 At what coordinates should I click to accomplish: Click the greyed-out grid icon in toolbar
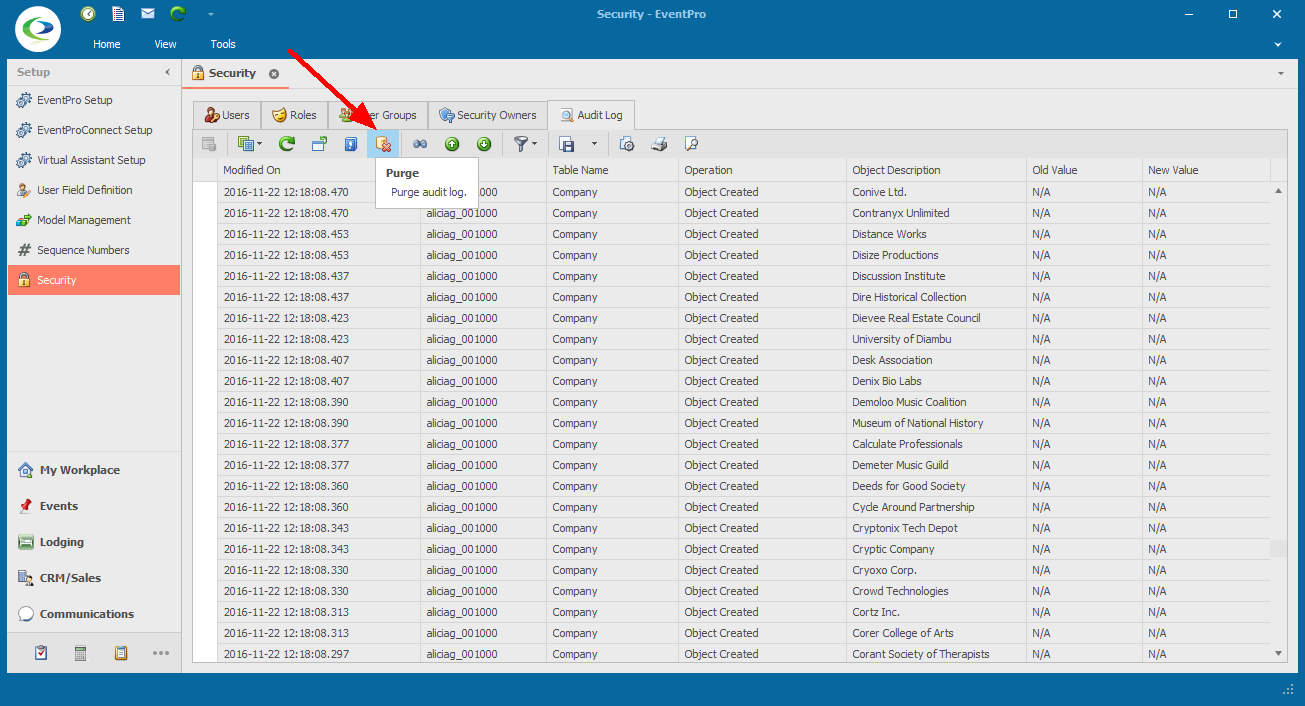coord(209,144)
